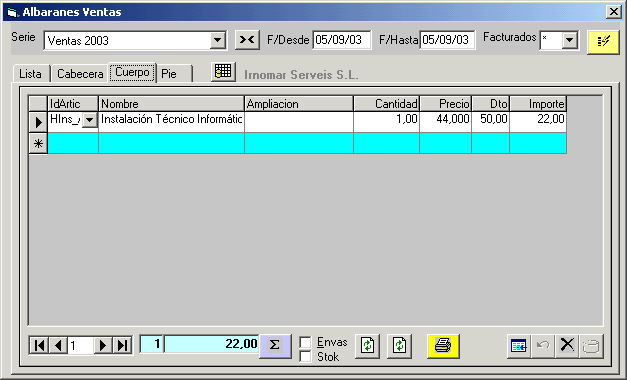Go to the last record arrow
Screen dimensions: 627x380
pos(123,345)
